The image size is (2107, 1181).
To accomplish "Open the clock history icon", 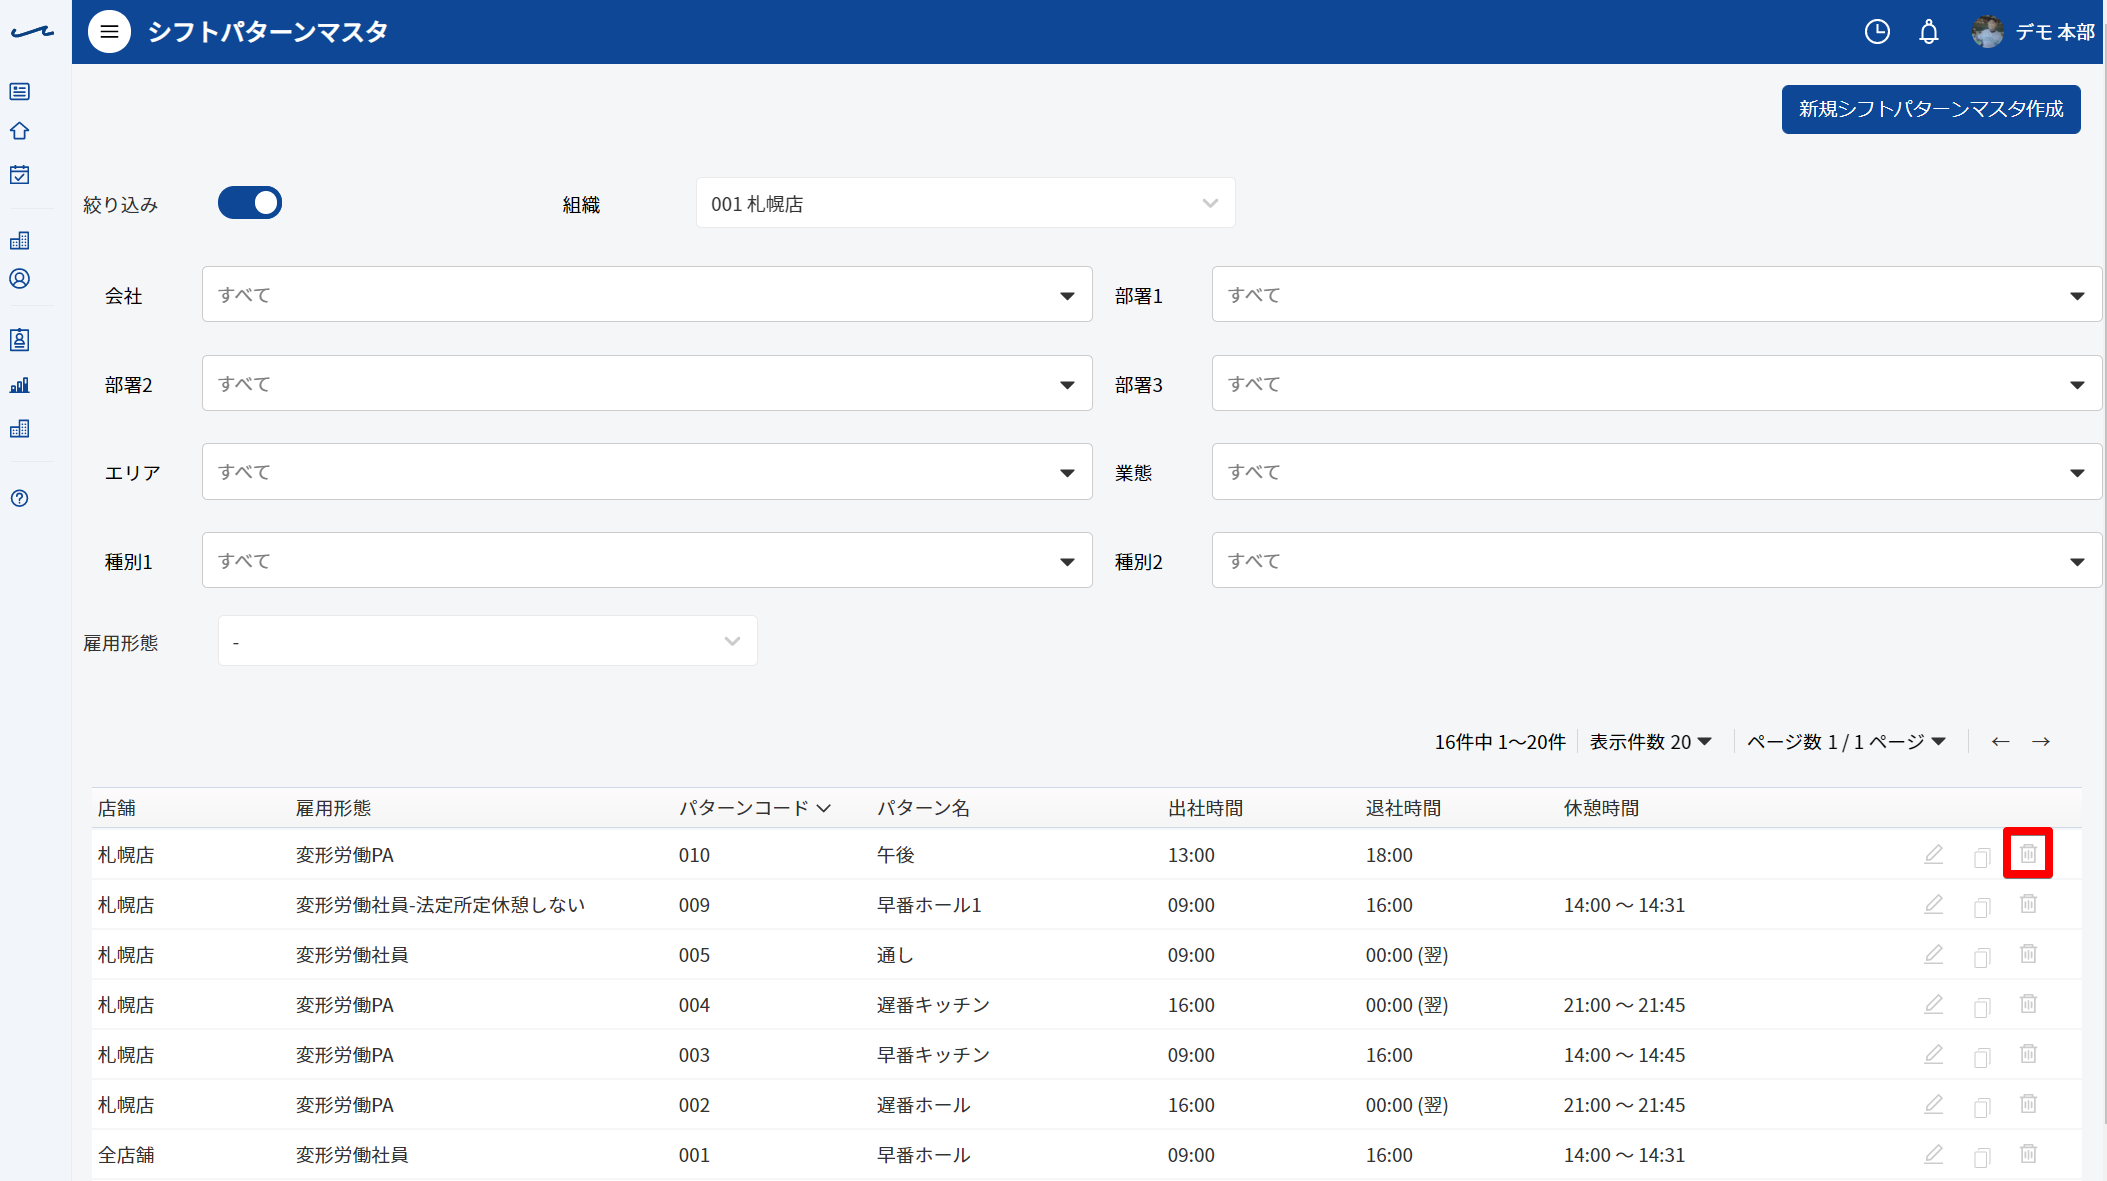I will (x=1877, y=32).
